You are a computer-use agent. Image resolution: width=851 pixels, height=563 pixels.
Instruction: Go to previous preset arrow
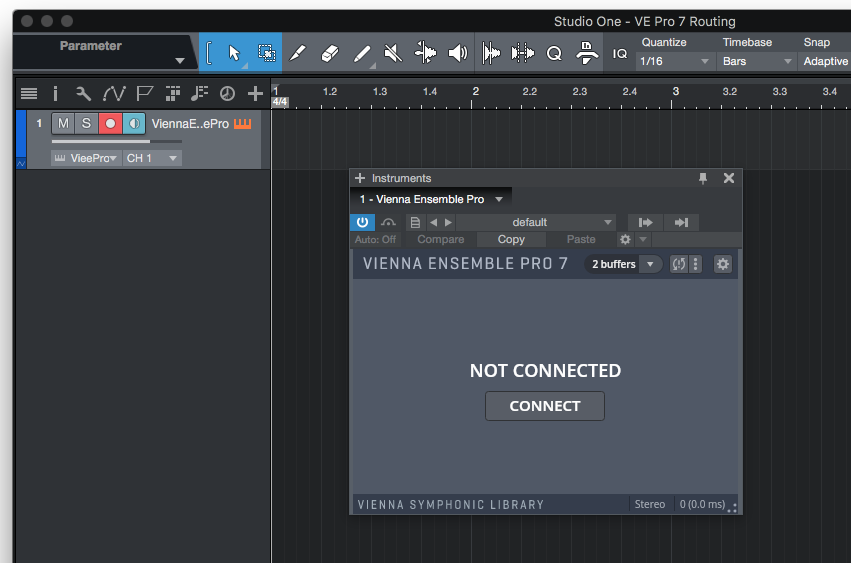pos(433,222)
